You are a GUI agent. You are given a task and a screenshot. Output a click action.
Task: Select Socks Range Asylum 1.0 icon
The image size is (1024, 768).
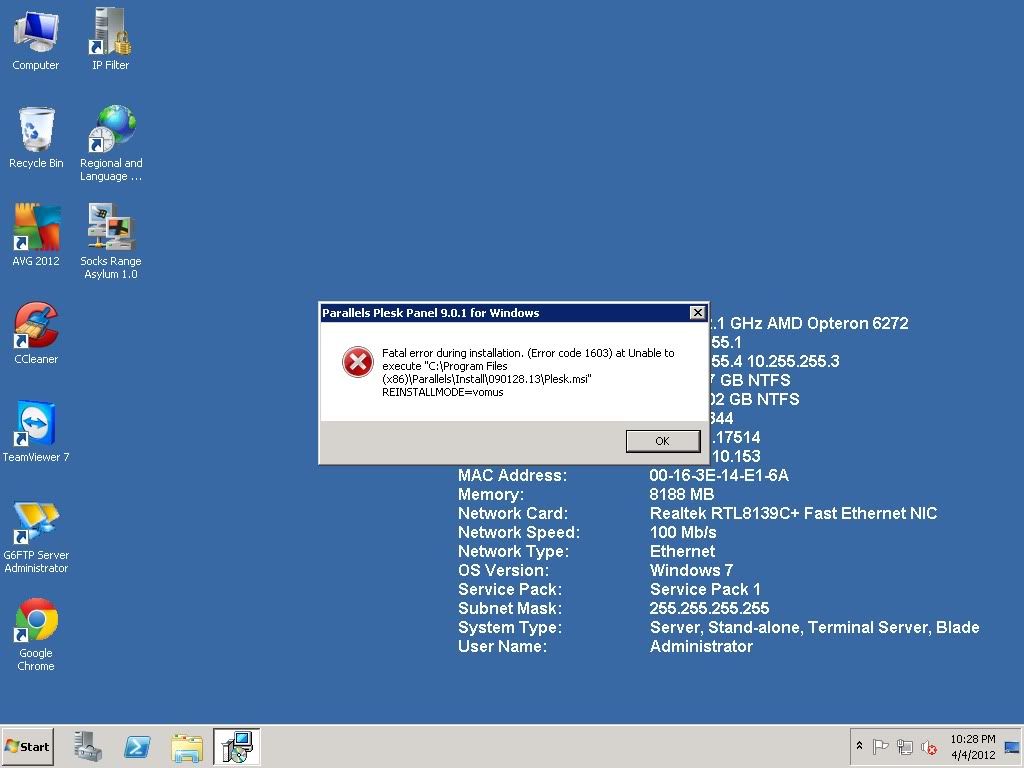point(111,242)
